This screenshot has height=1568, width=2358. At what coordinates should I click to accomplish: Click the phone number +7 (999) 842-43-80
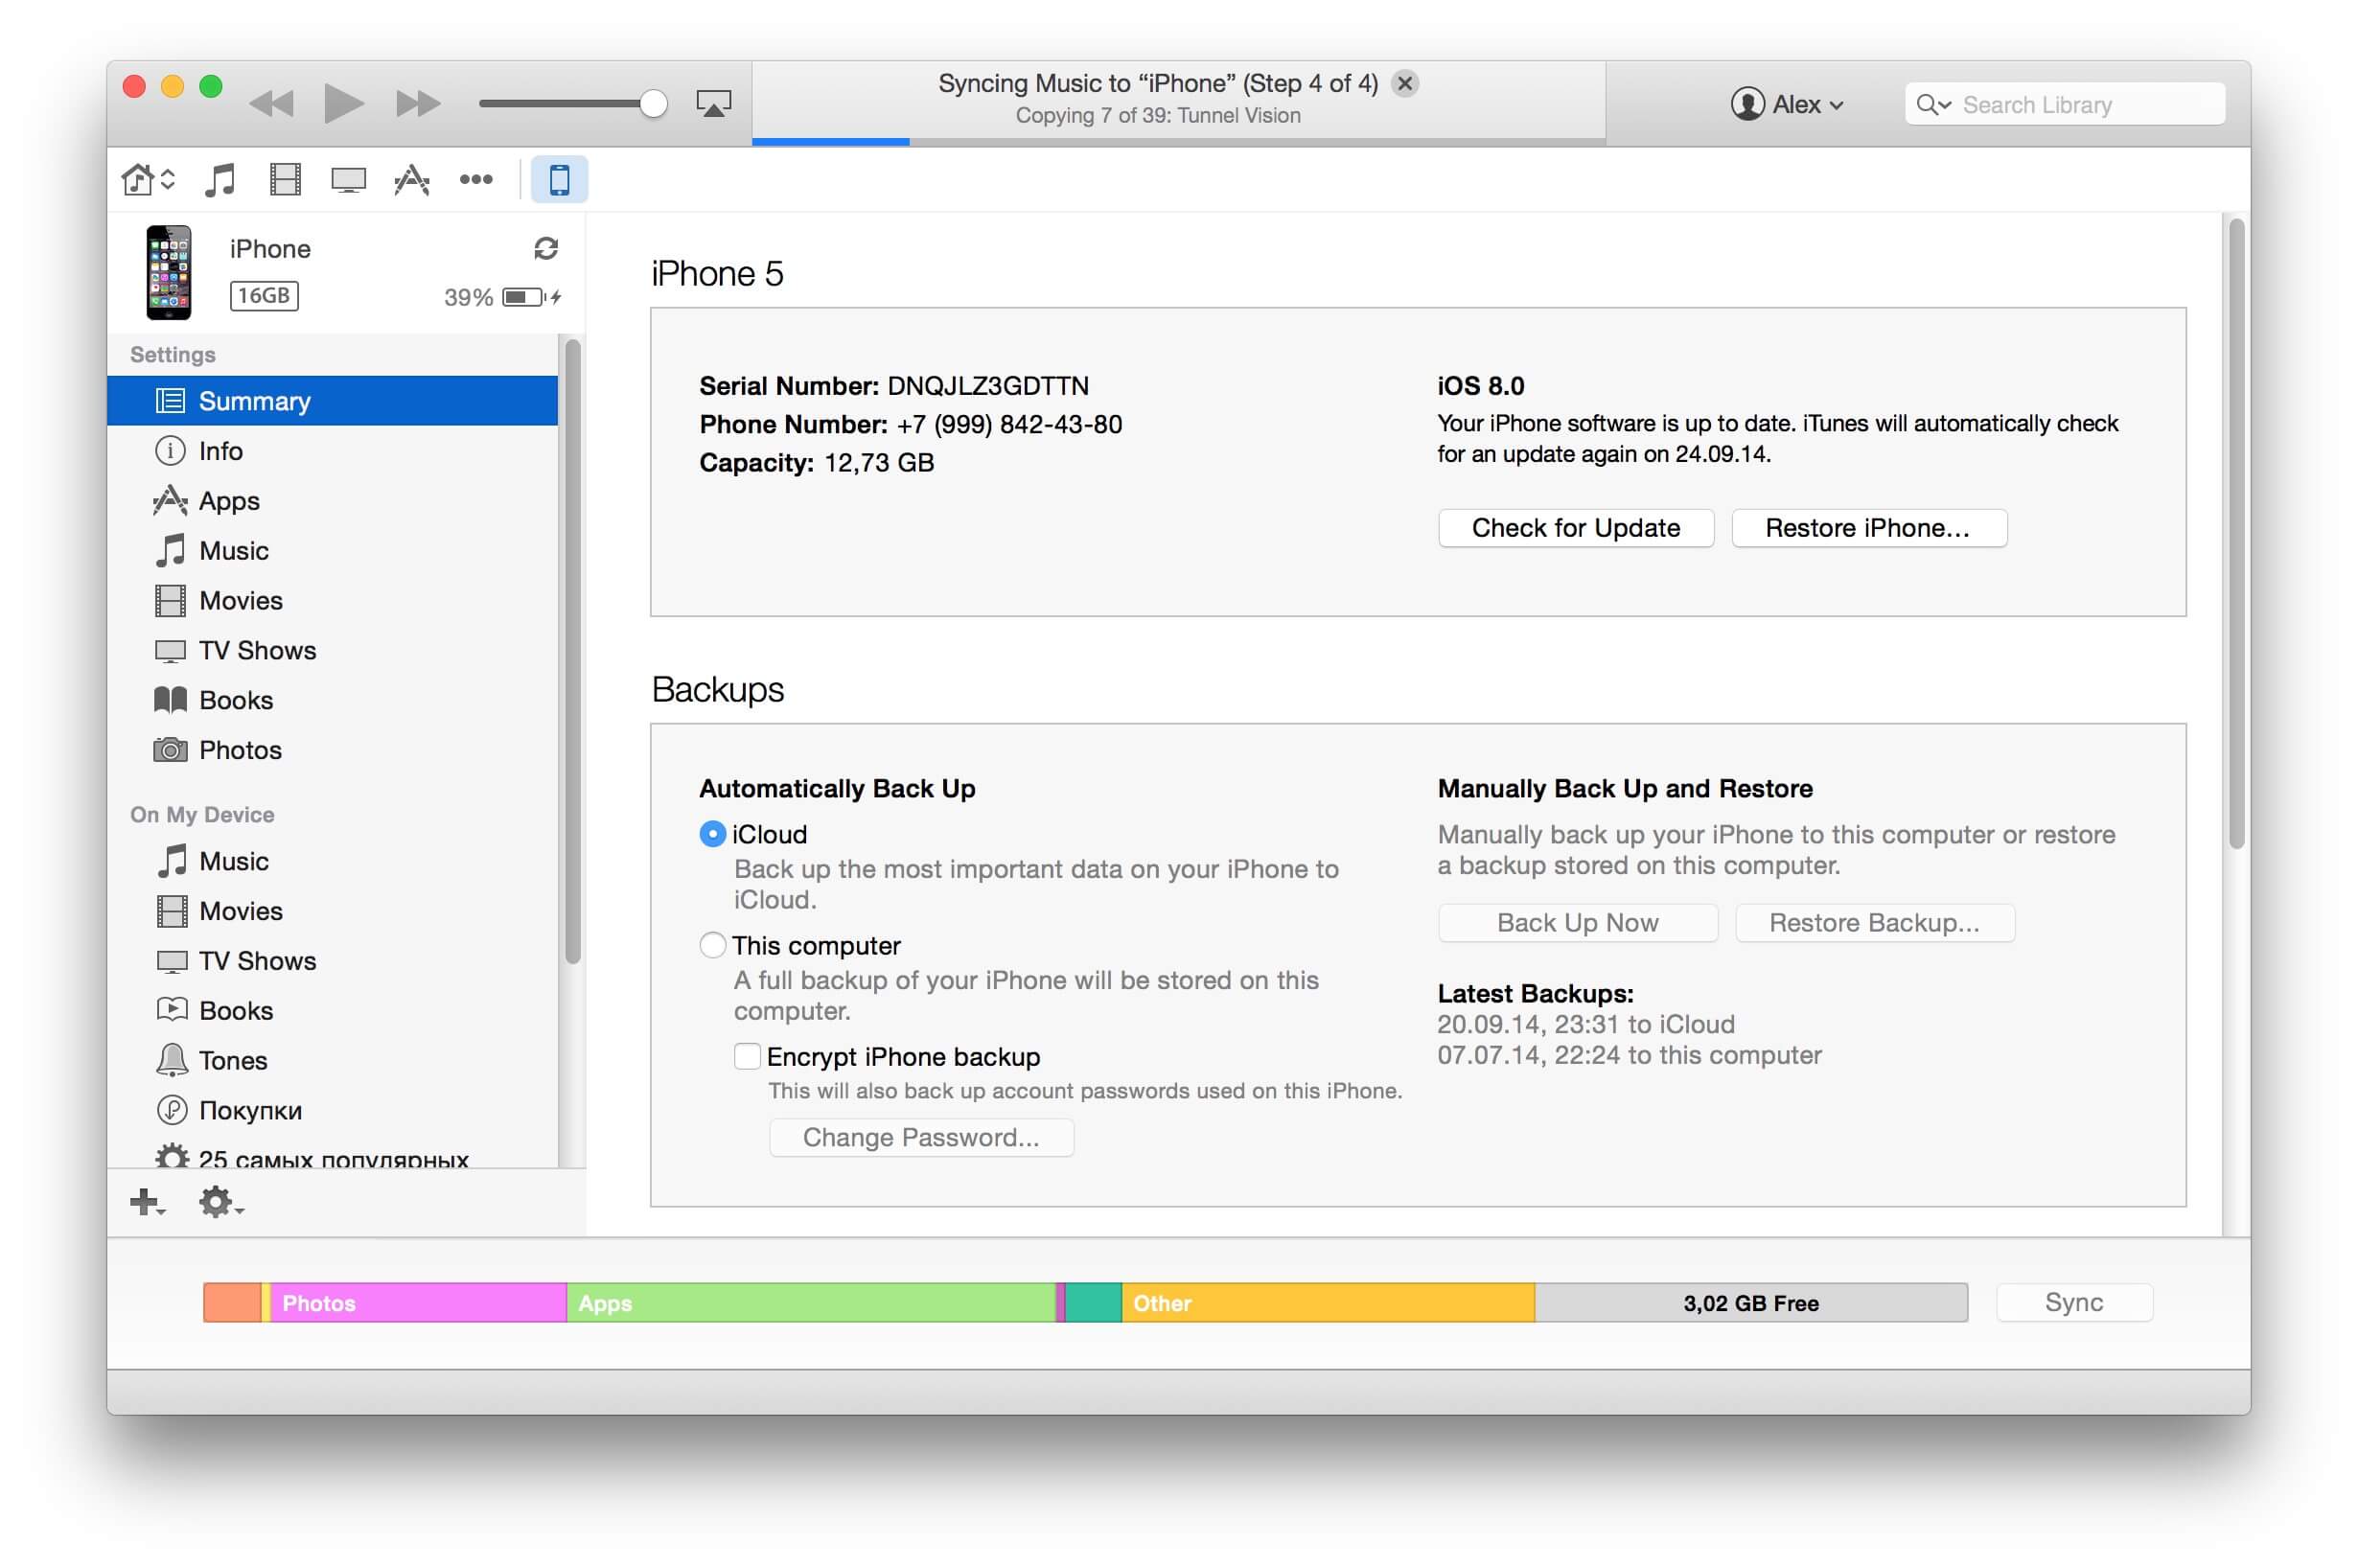click(1009, 425)
